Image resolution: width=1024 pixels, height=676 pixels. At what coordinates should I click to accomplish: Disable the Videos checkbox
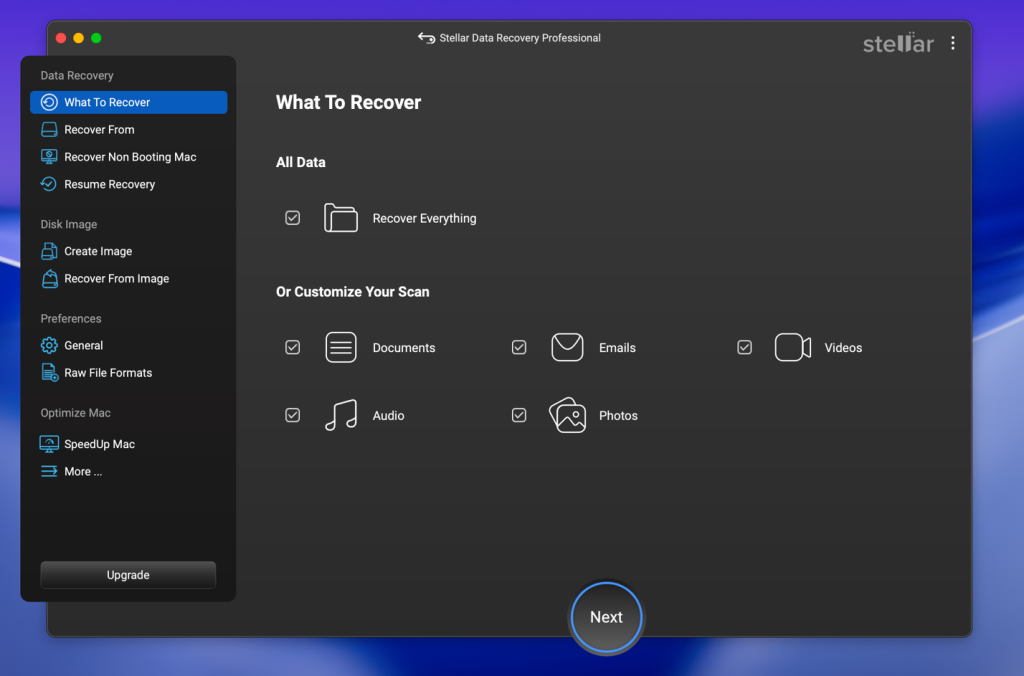(x=745, y=348)
